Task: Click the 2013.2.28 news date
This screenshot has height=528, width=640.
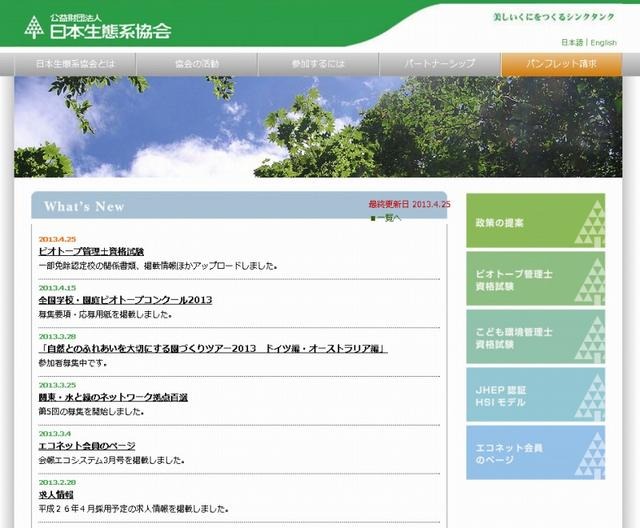Action: coord(58,482)
